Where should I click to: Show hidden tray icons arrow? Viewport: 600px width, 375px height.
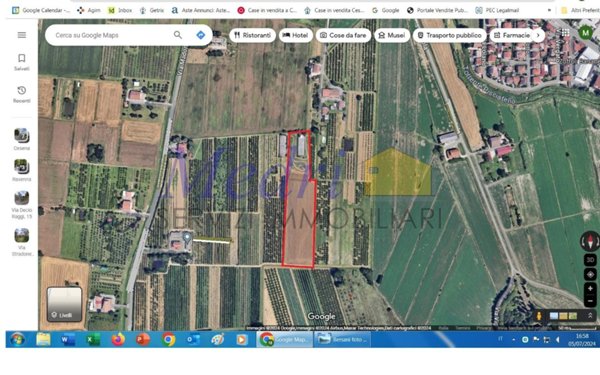(x=514, y=339)
